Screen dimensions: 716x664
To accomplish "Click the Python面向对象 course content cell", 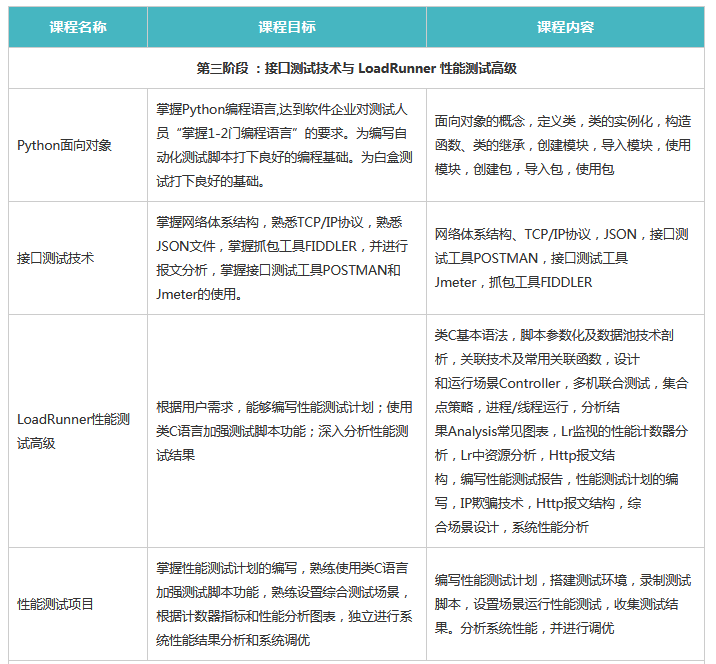I will coord(563,145).
